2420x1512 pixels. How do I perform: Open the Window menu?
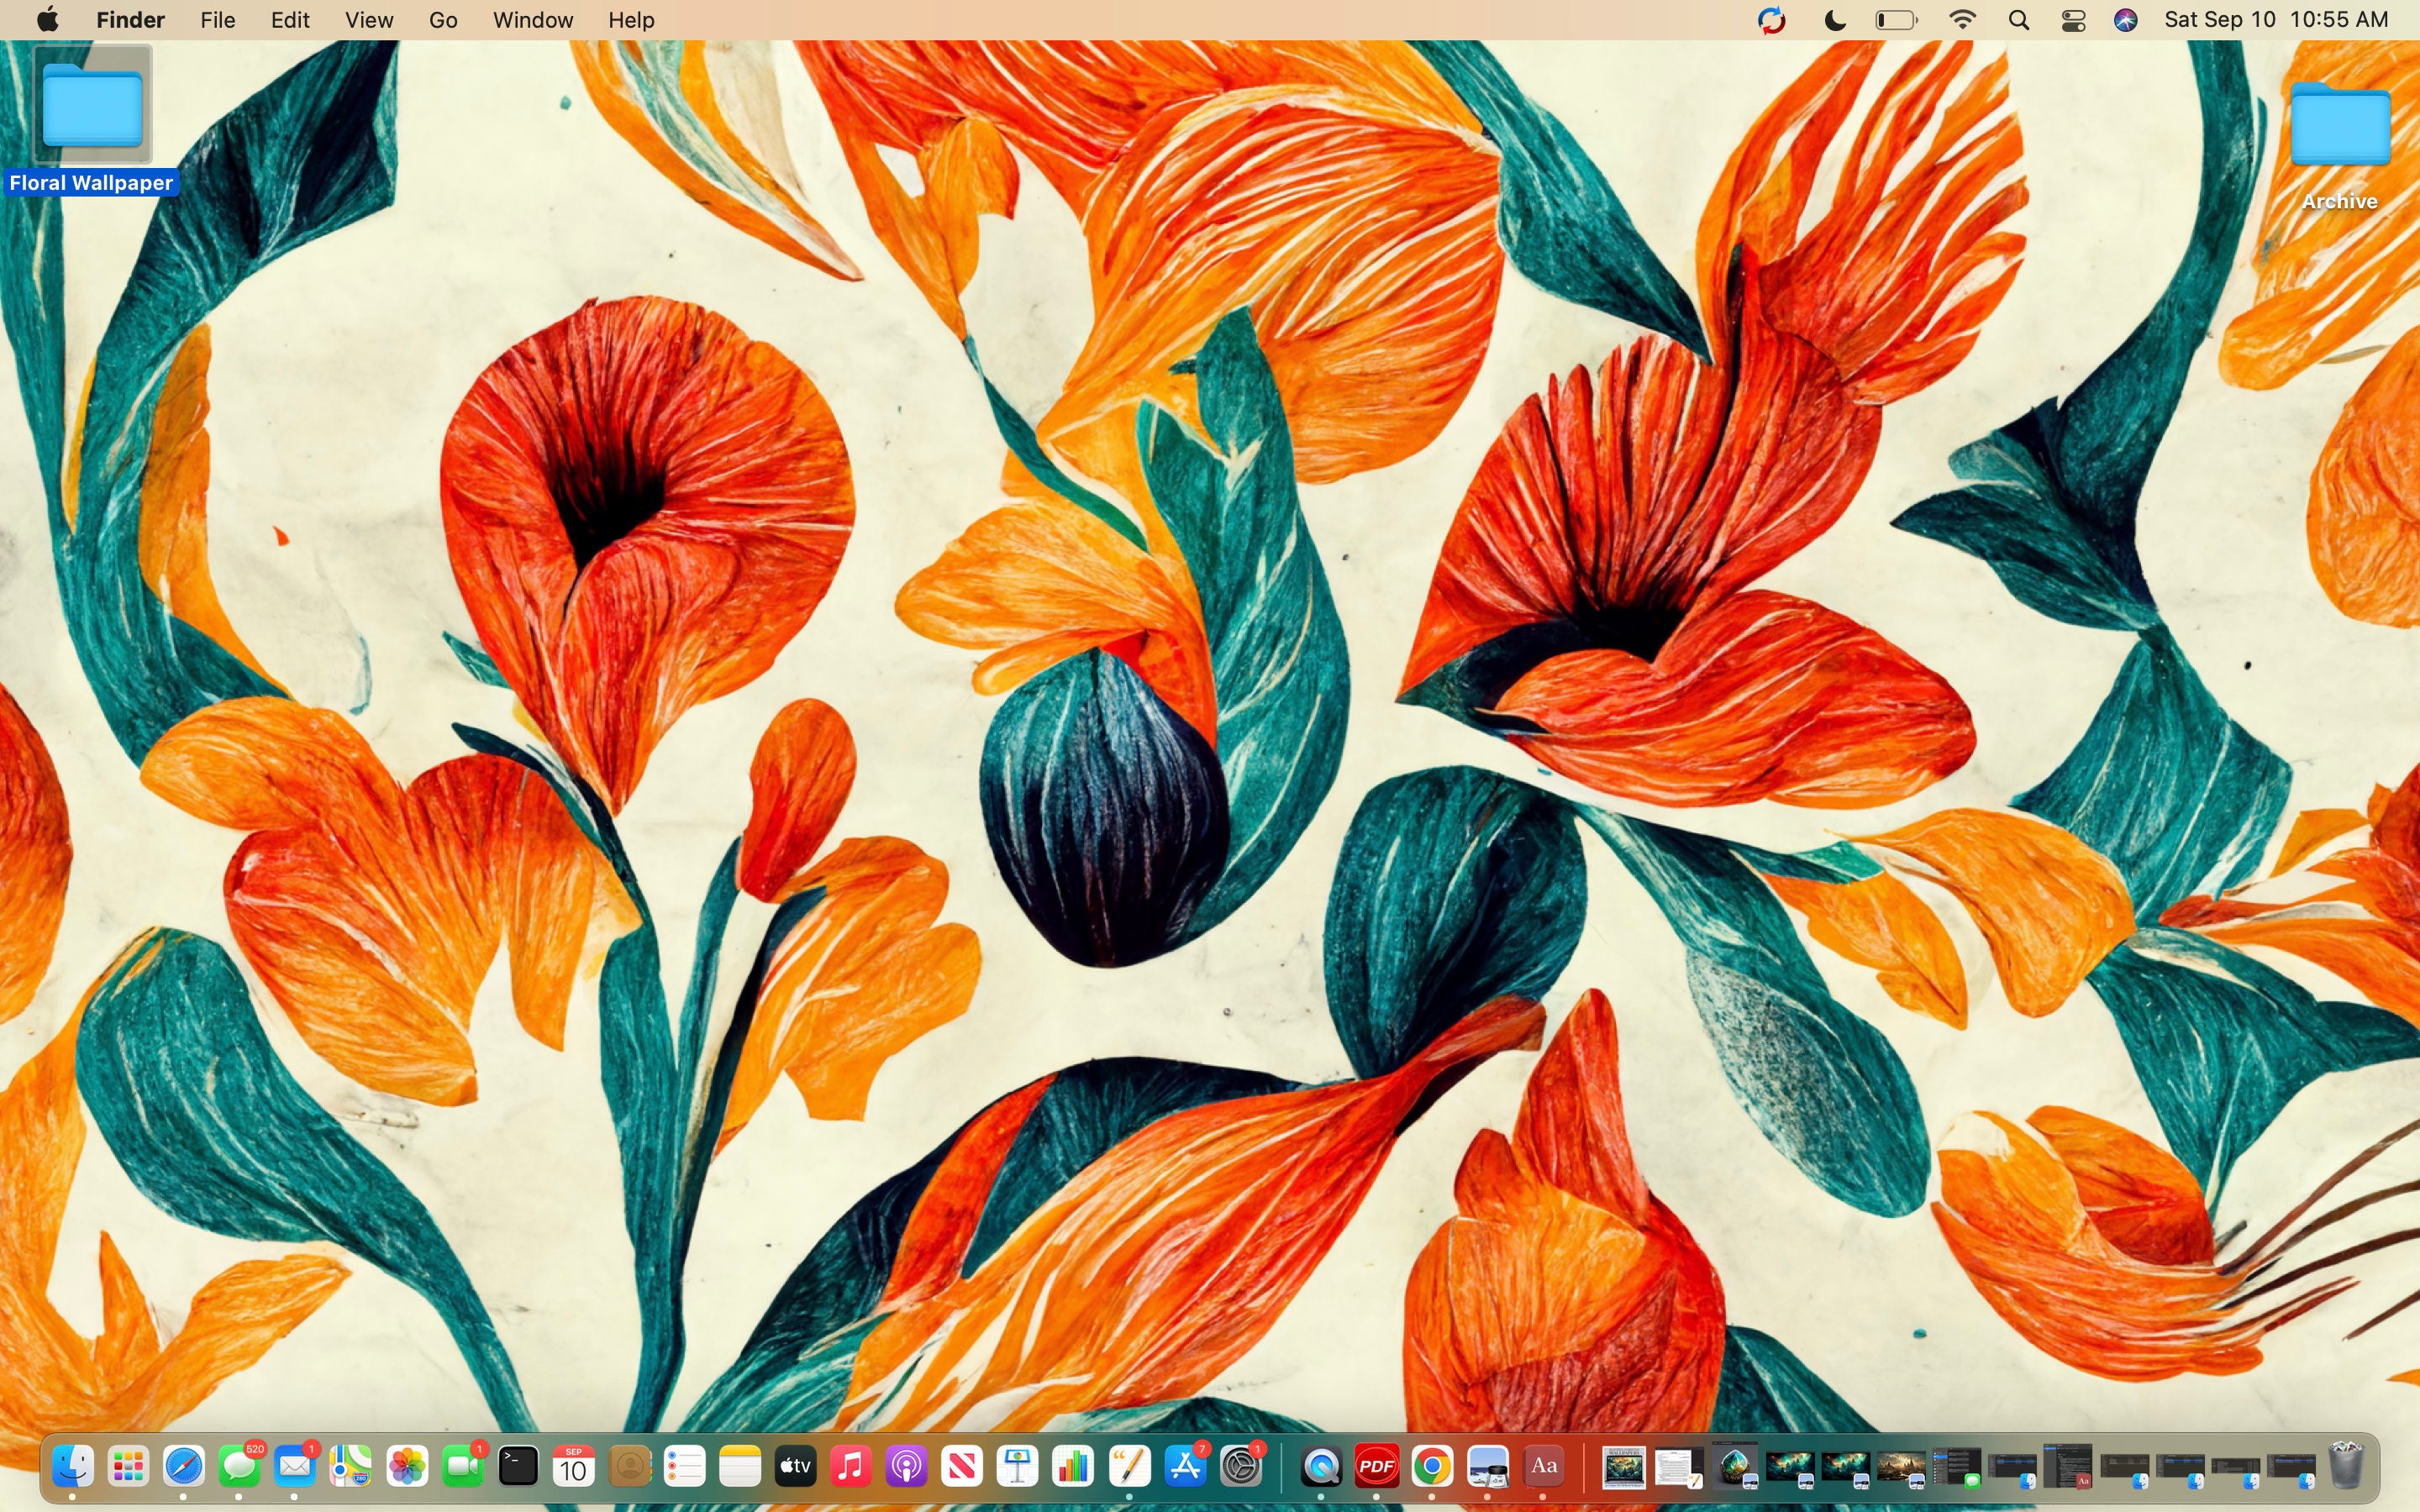(531, 19)
